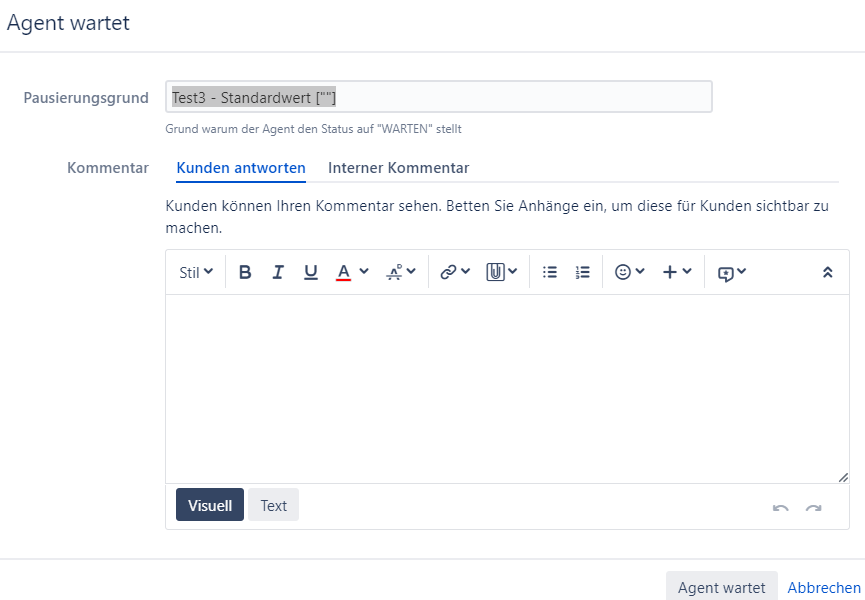Click the insert link icon
865x600 pixels.
click(448, 272)
